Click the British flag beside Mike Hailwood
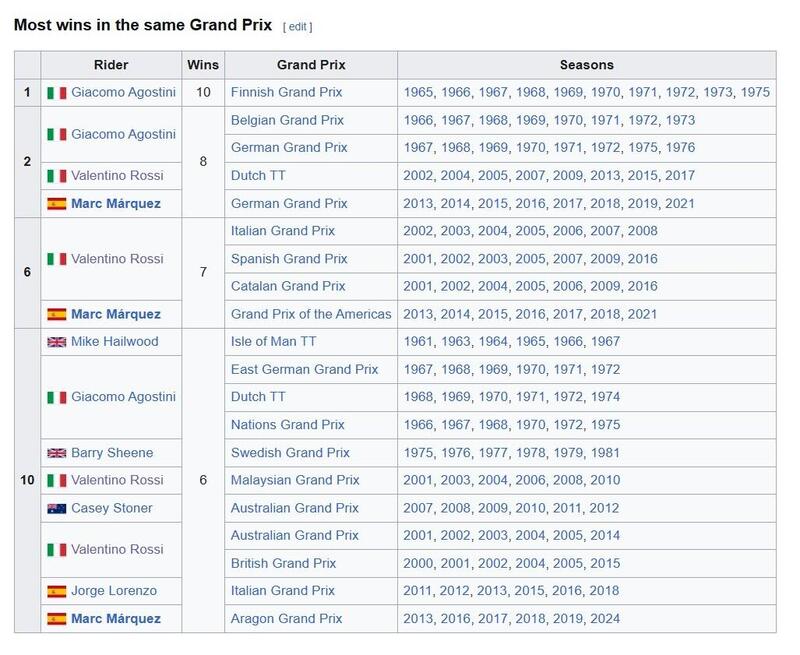 [56, 342]
